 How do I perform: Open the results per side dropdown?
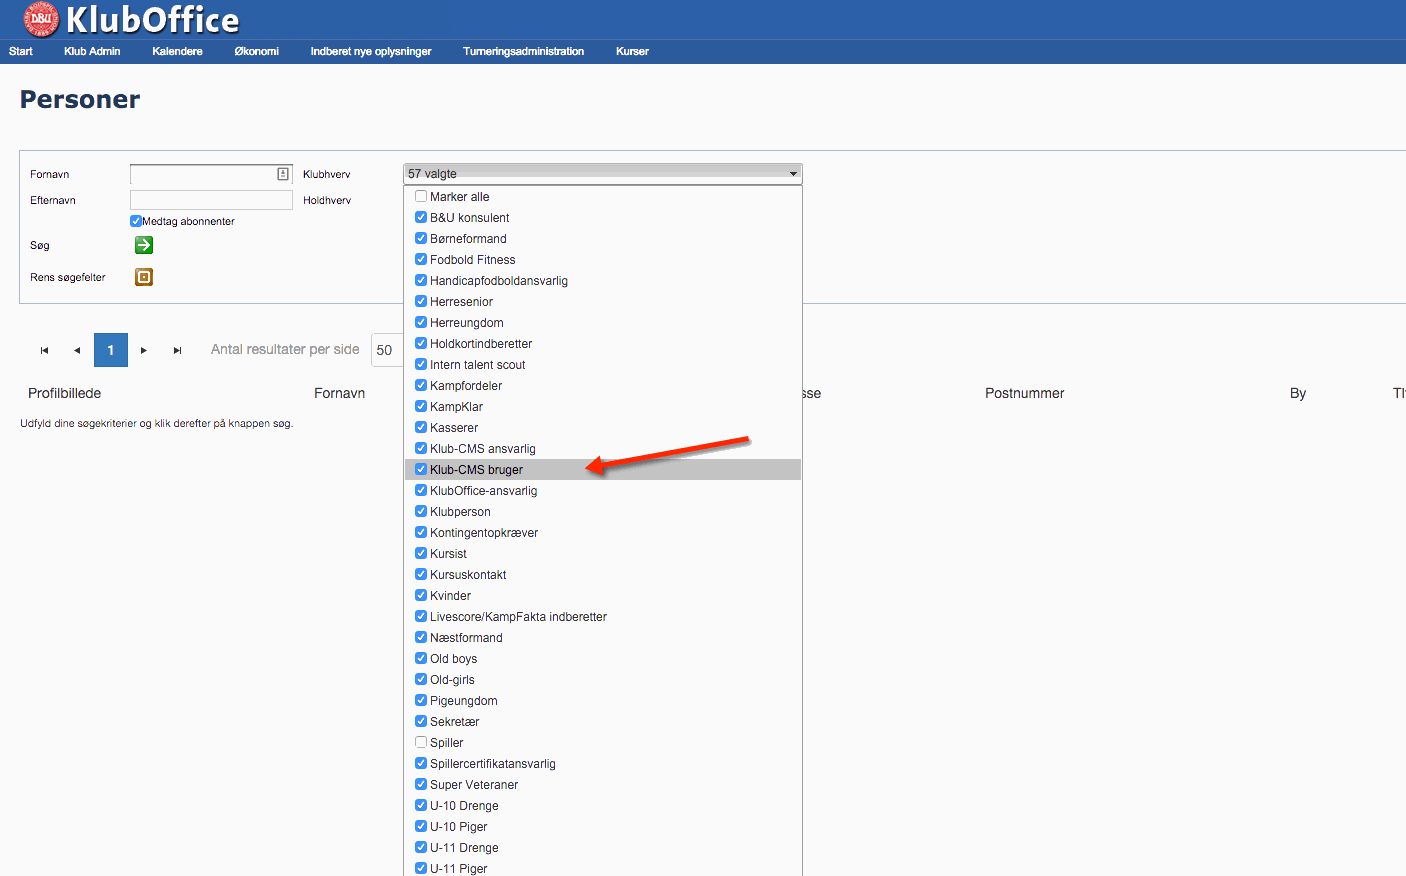coord(386,350)
